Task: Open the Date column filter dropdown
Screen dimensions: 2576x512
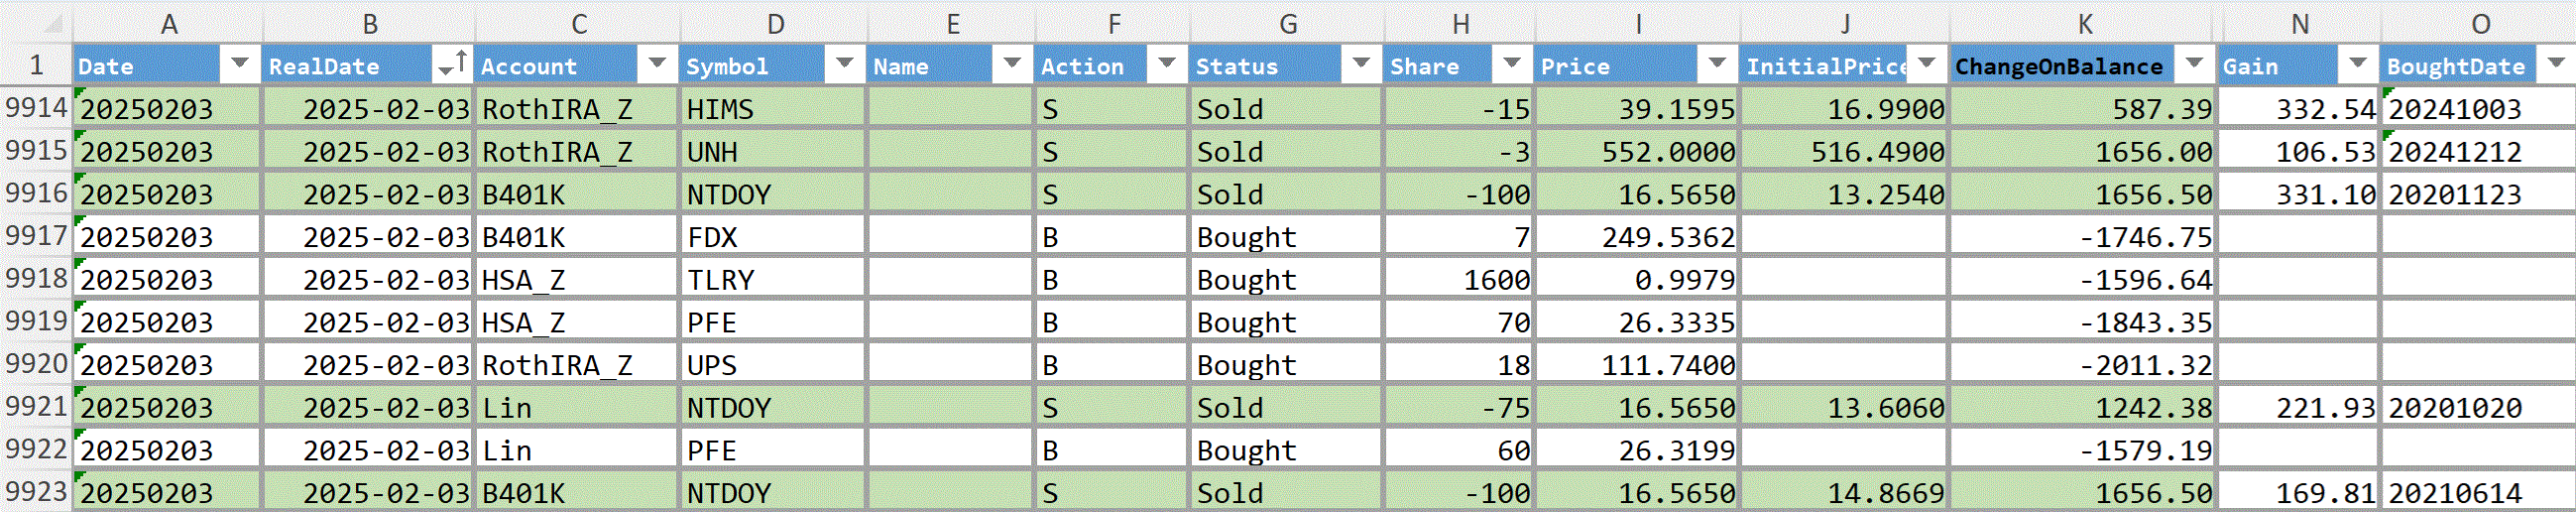Action: pos(240,64)
